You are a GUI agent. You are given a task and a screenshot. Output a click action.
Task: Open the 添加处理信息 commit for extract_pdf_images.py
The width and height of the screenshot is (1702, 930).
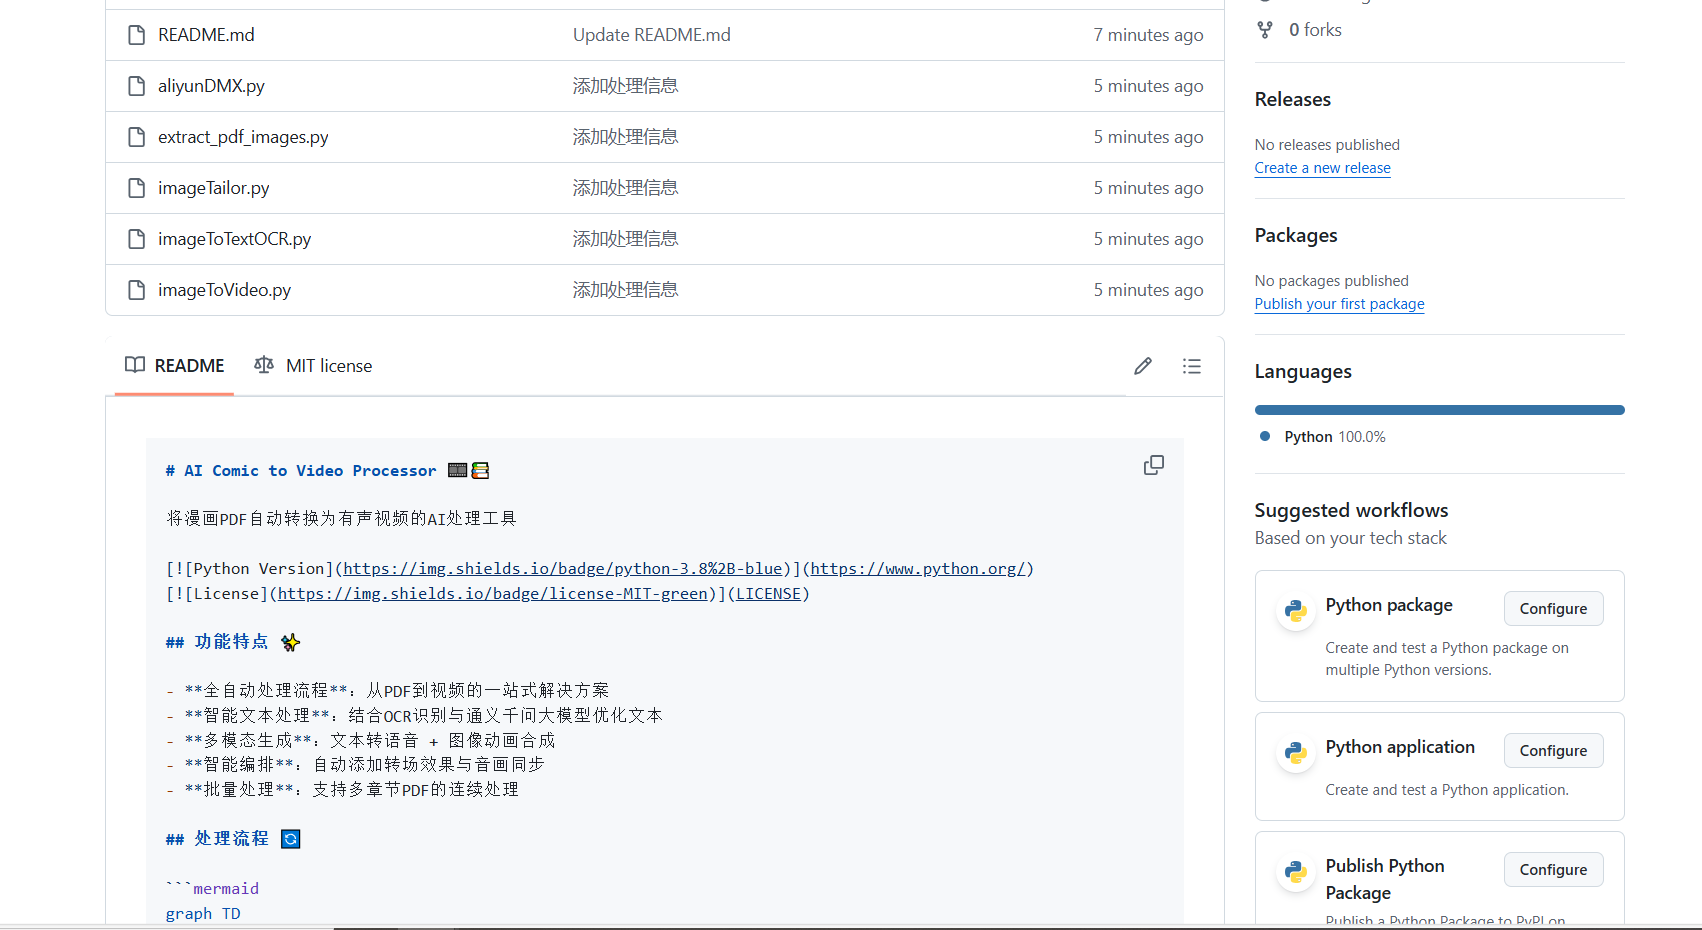point(626,137)
